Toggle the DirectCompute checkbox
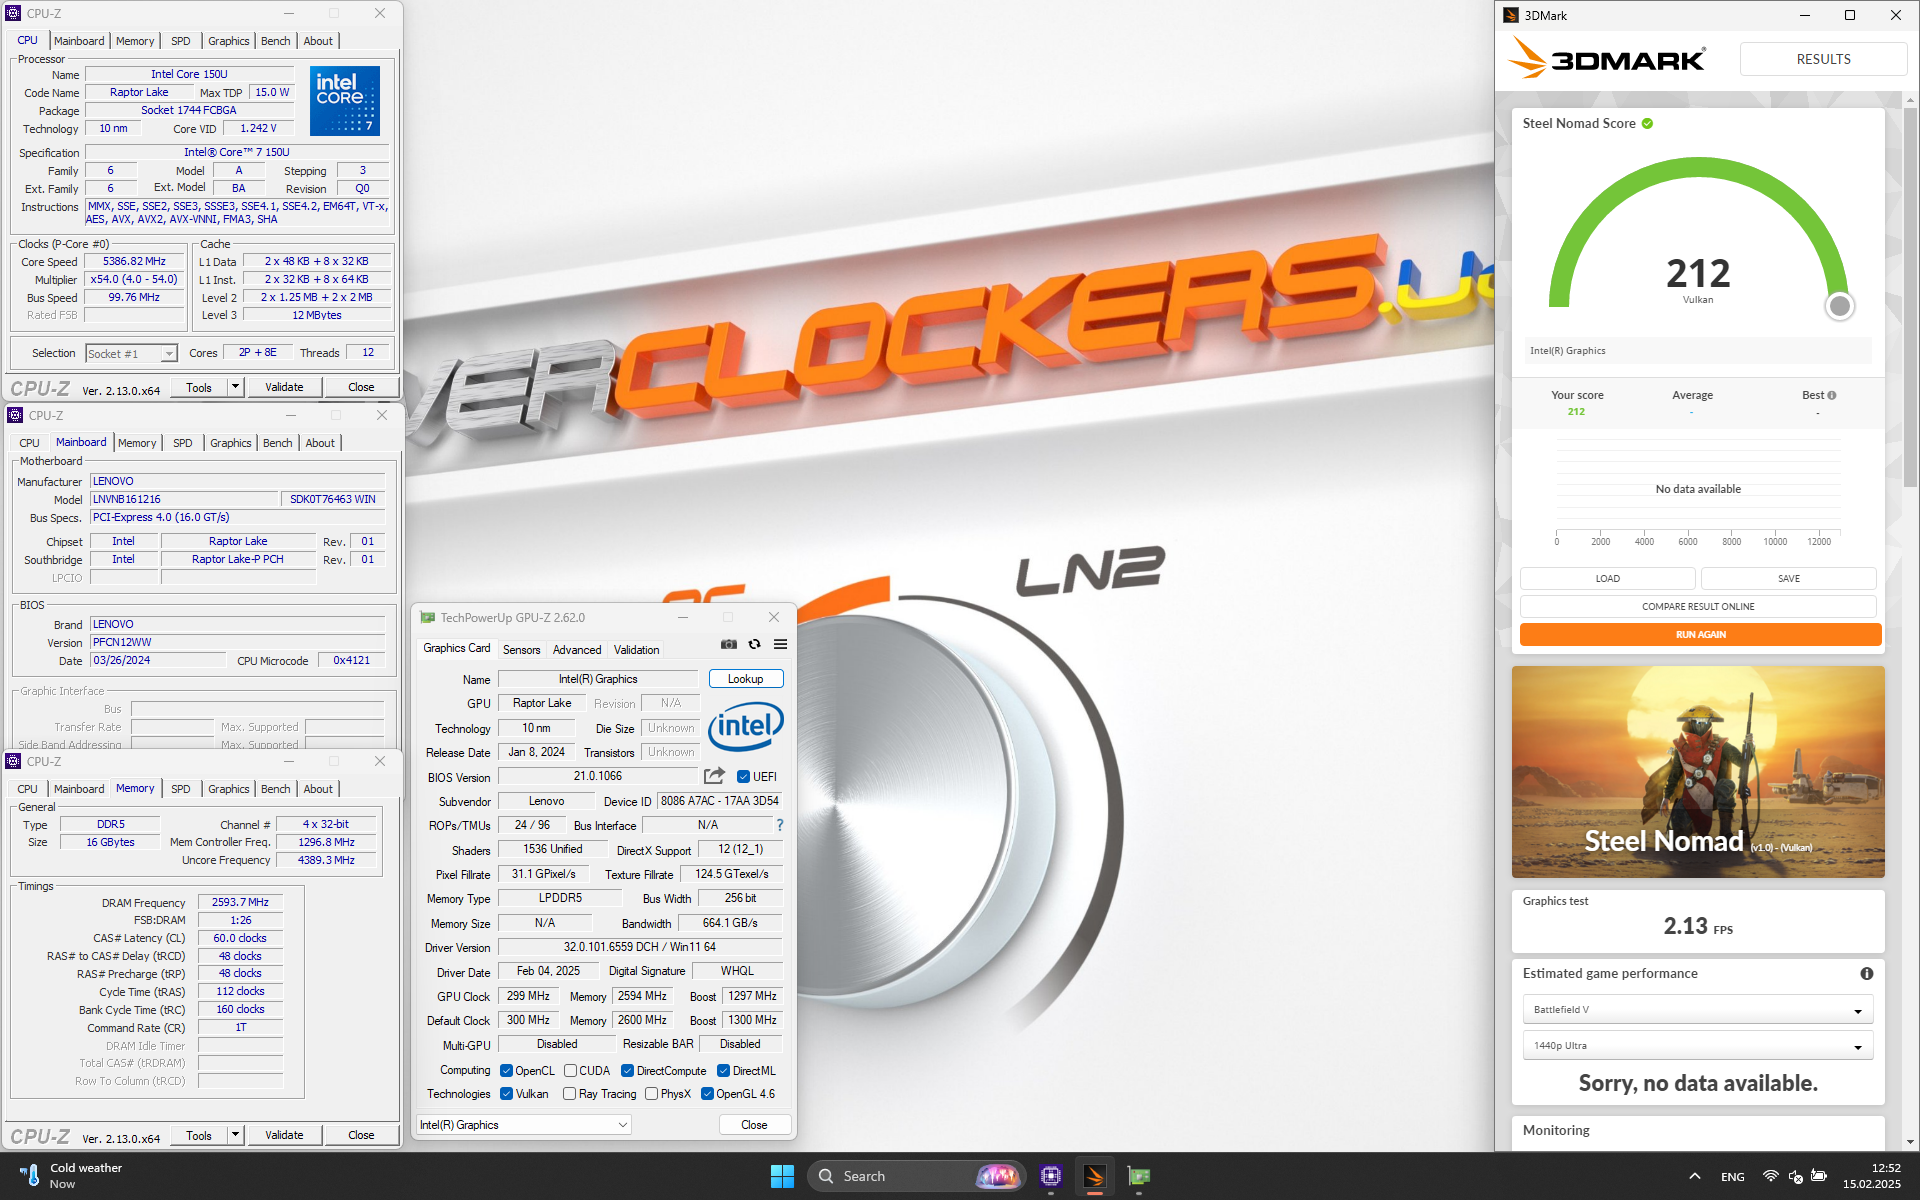Image resolution: width=1920 pixels, height=1200 pixels. pos(627,1071)
